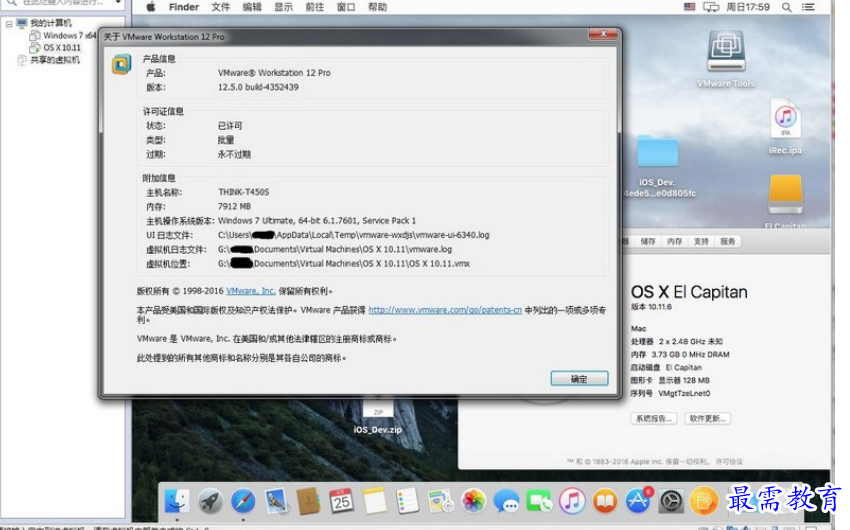Click US flag input source icon

click(x=690, y=7)
